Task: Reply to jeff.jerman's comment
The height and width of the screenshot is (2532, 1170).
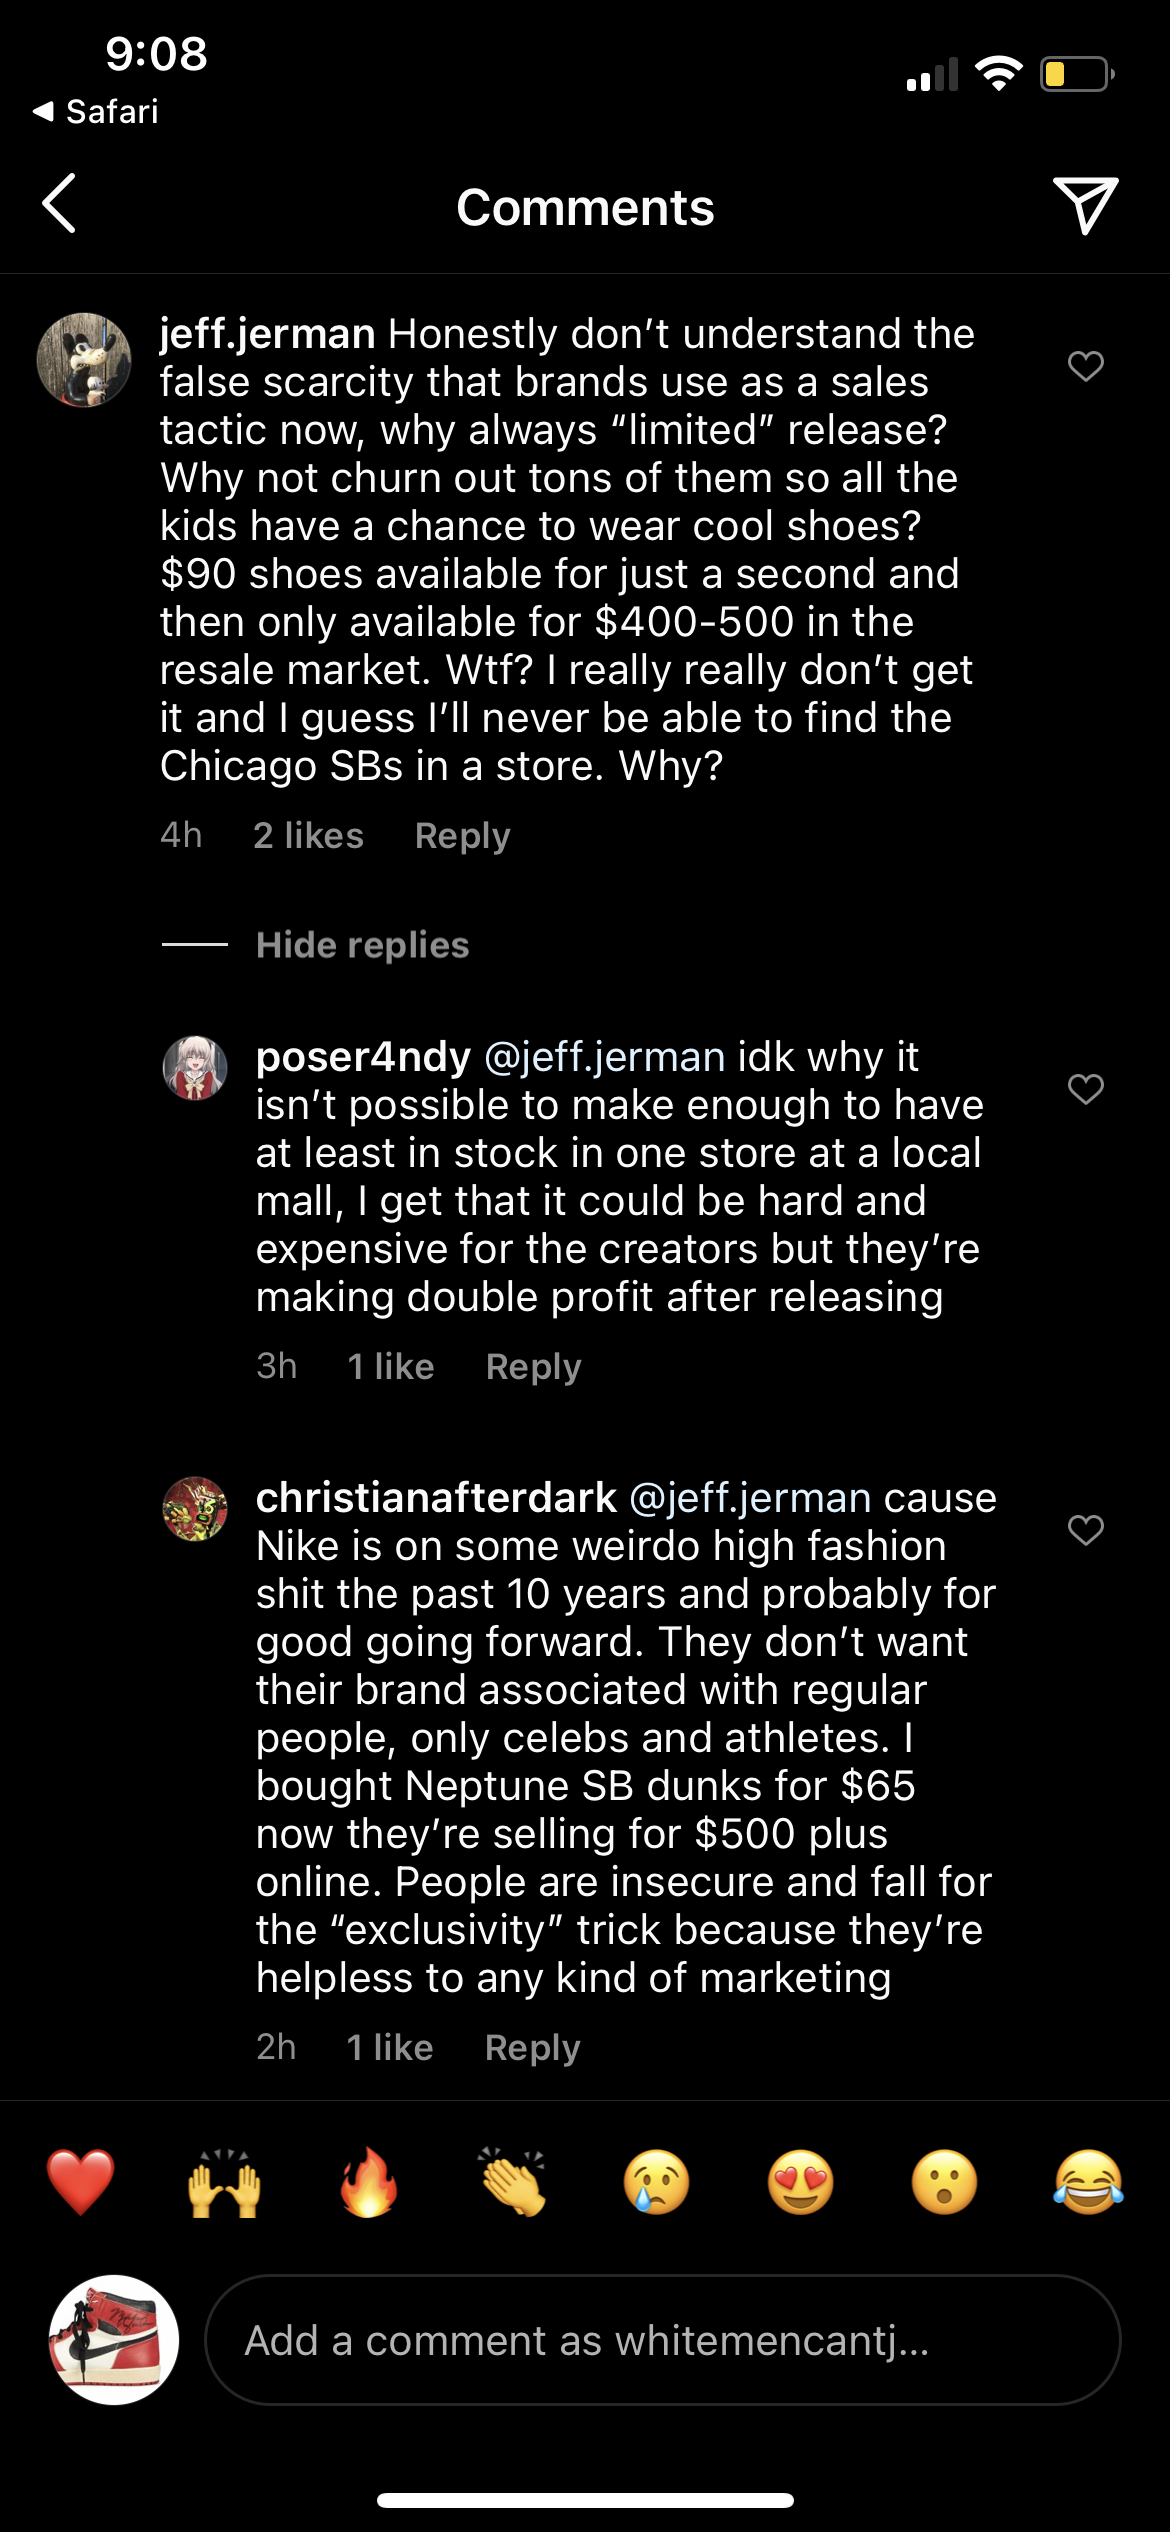Action: [462, 836]
